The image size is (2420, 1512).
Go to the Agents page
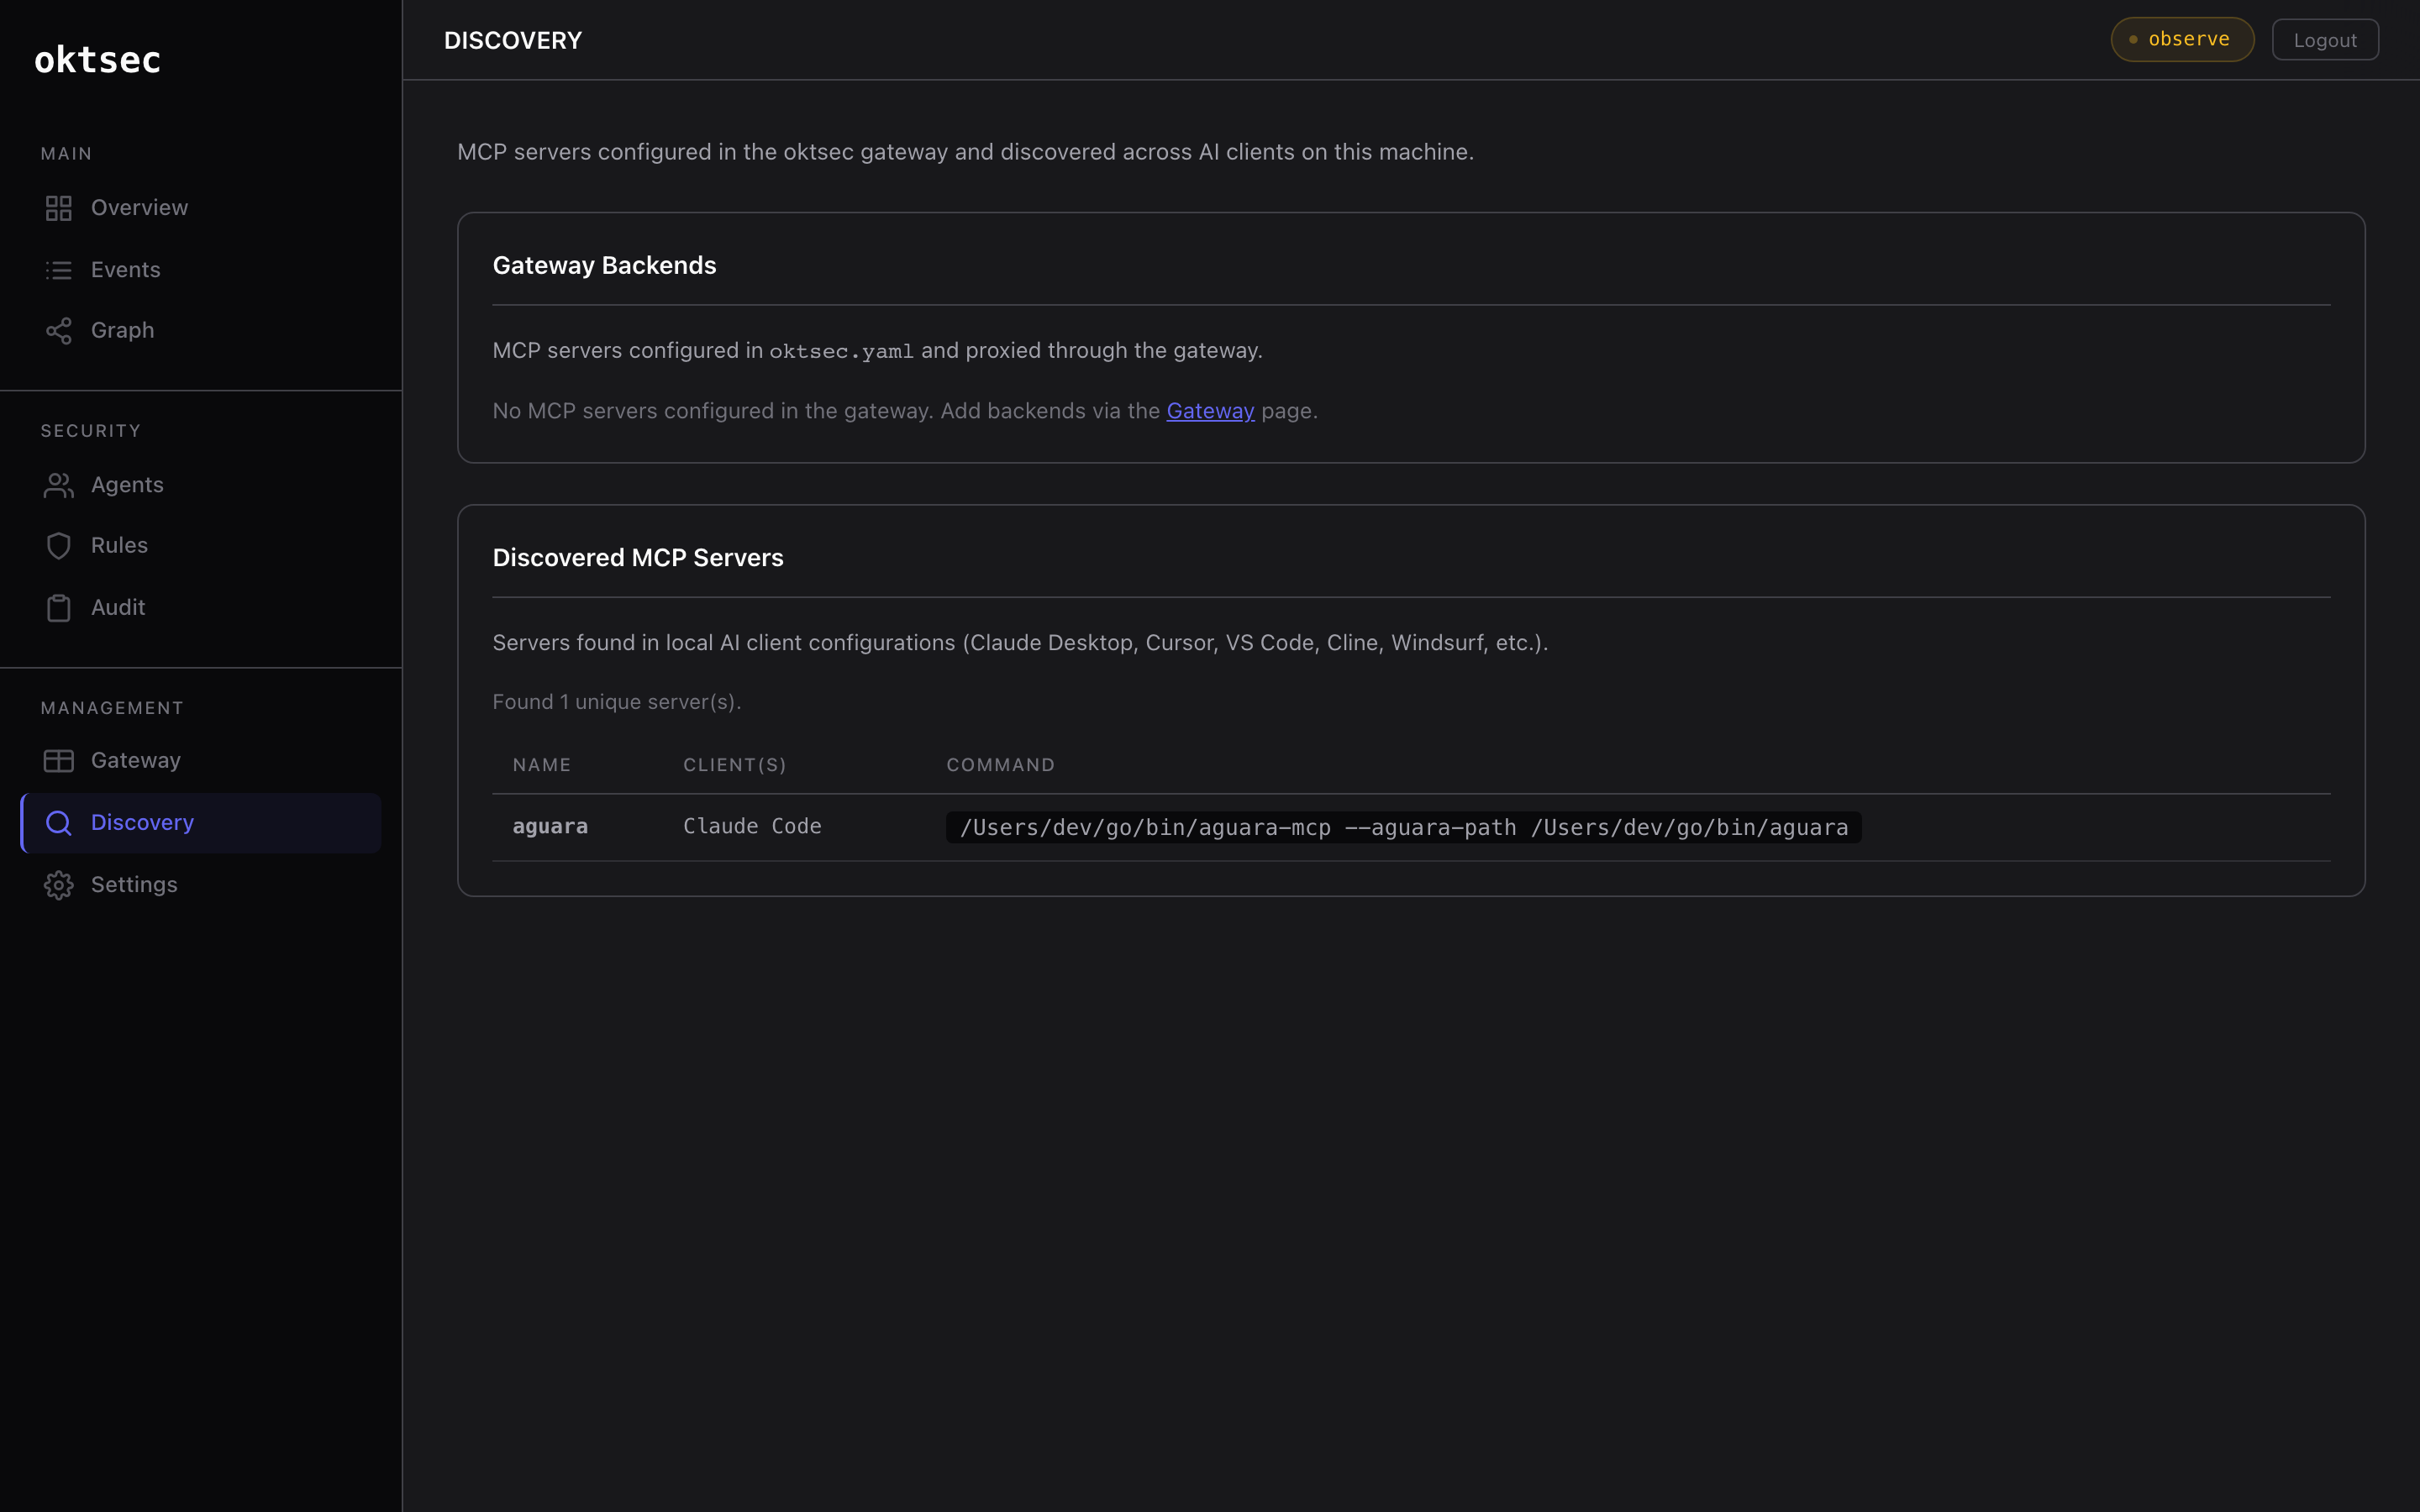coord(127,485)
